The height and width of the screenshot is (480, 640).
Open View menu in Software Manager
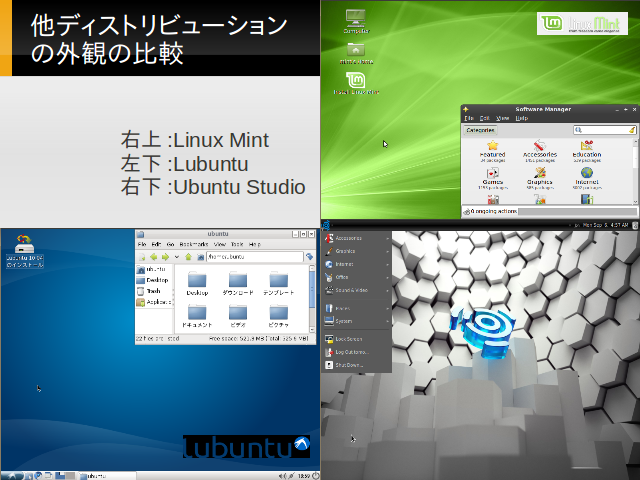pos(502,118)
